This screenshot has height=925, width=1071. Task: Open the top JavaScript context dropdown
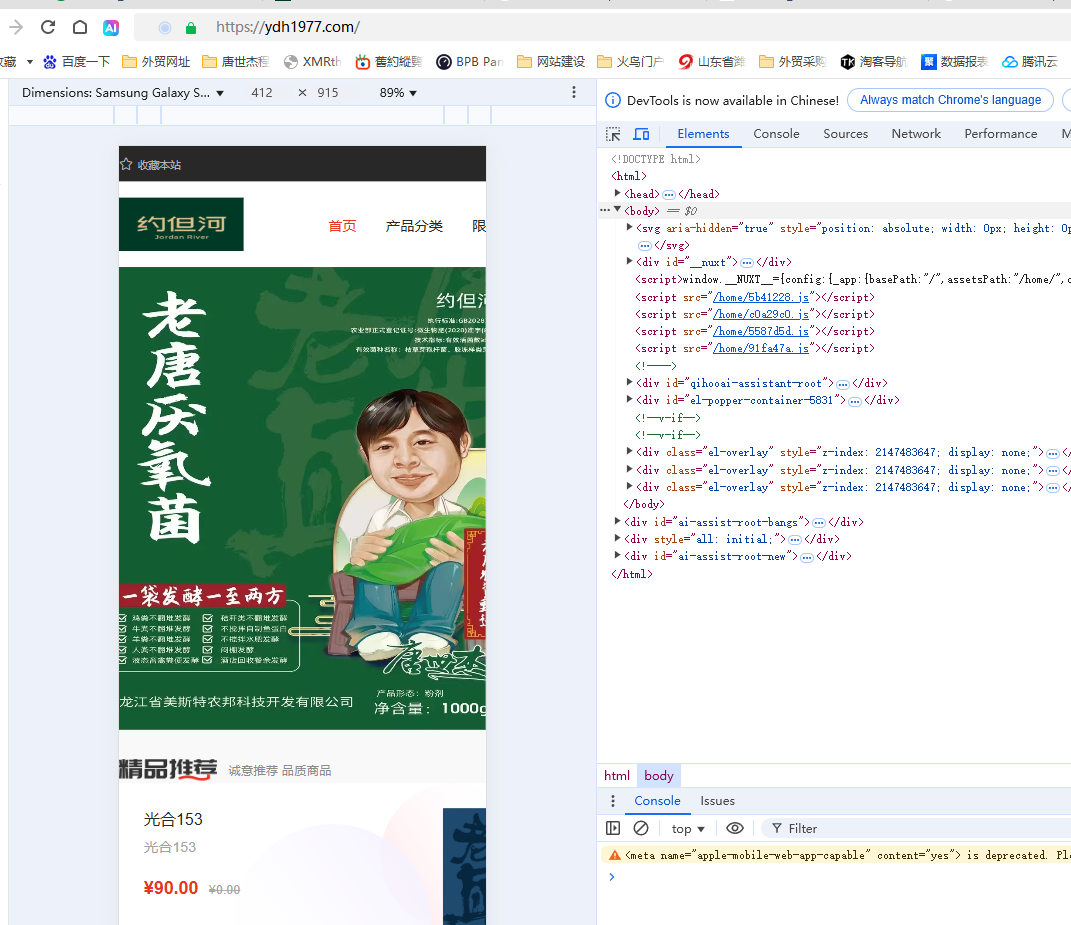688,829
